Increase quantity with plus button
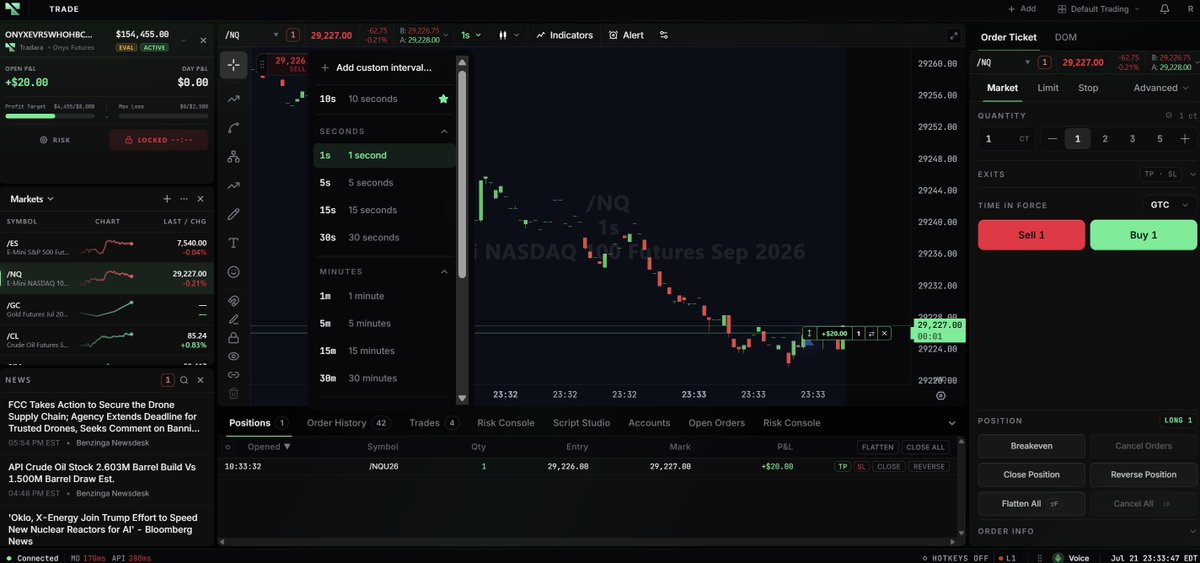 point(1185,139)
